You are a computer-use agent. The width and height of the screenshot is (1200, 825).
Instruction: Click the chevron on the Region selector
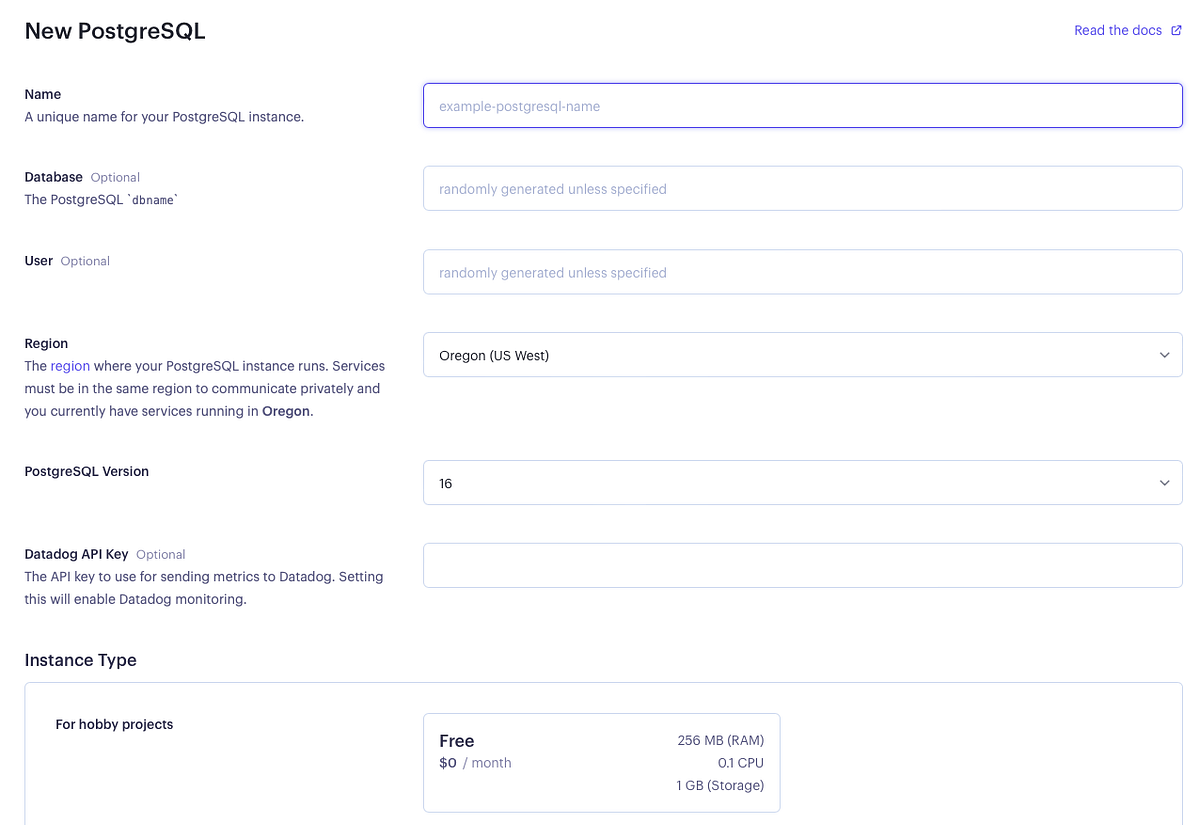(x=1164, y=354)
